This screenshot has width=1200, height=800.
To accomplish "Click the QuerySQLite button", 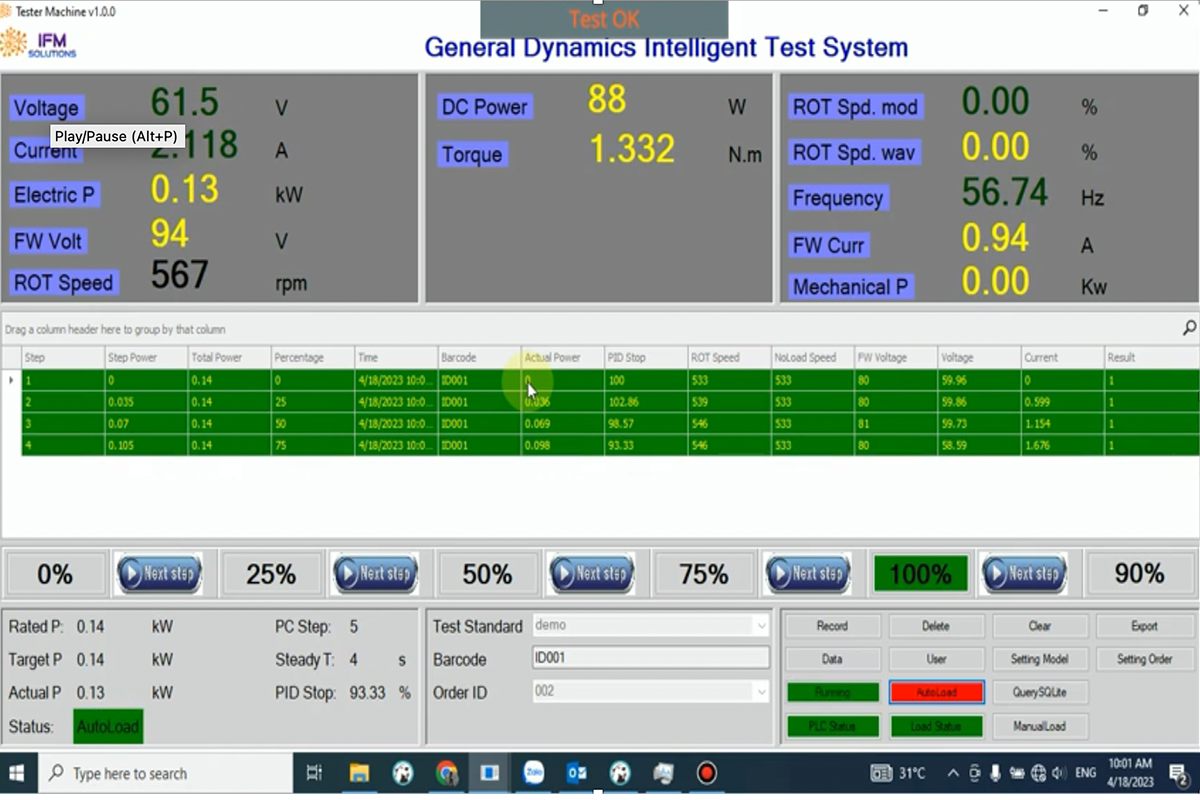I will point(1040,692).
